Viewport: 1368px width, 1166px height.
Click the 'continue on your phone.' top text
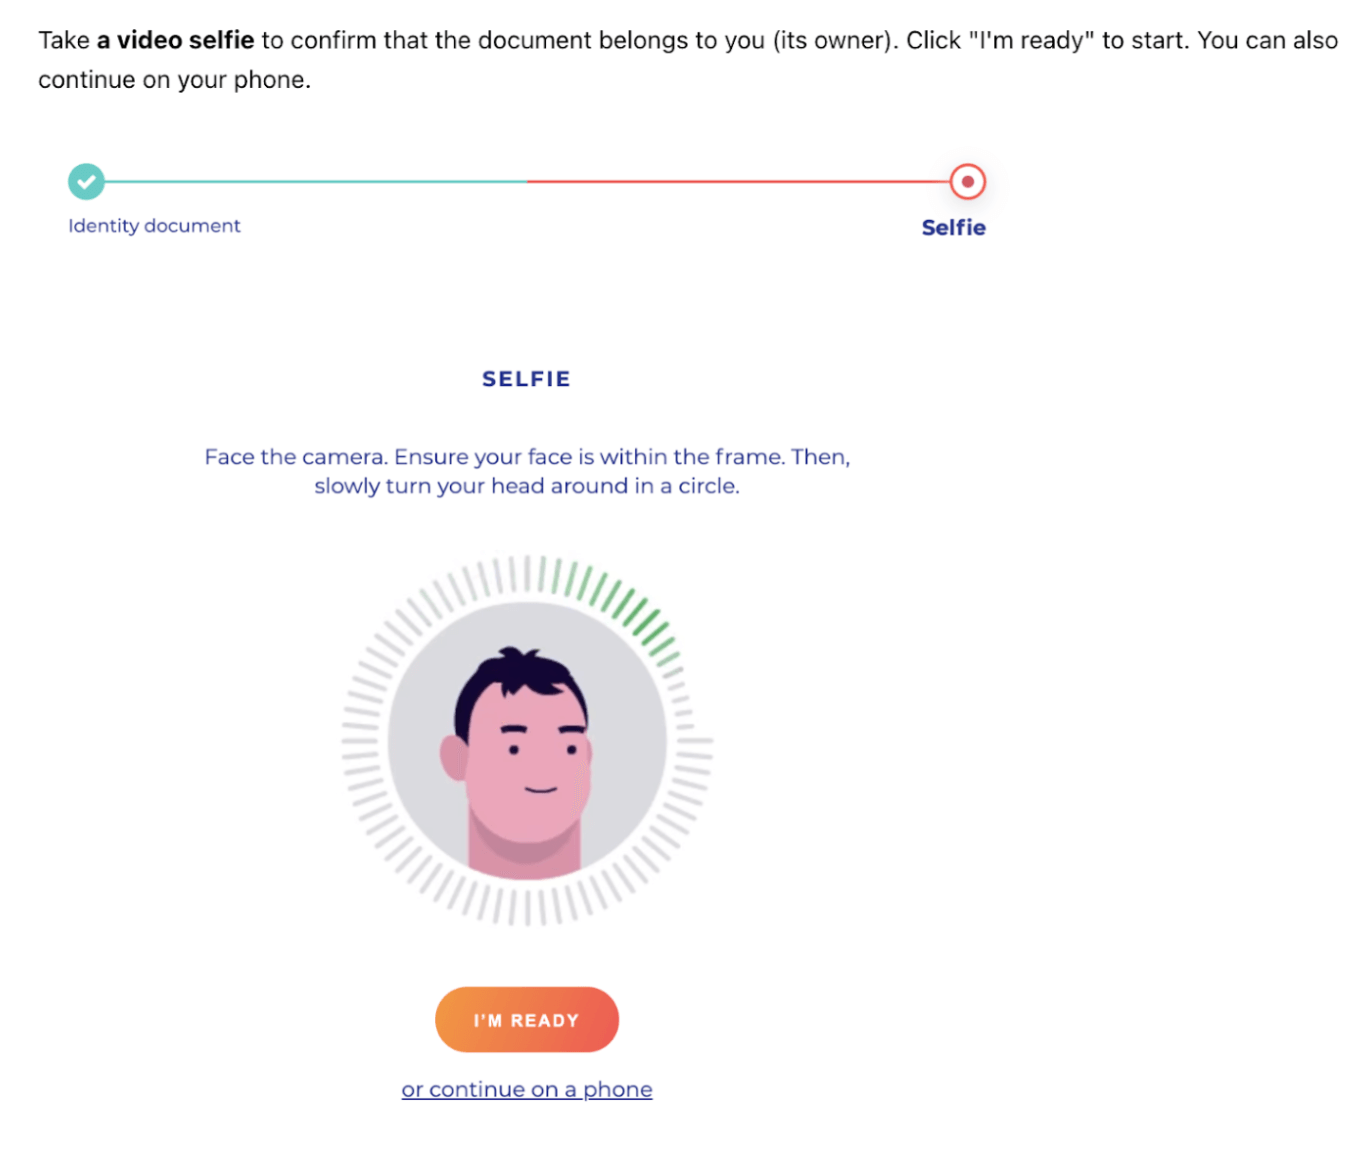point(174,80)
